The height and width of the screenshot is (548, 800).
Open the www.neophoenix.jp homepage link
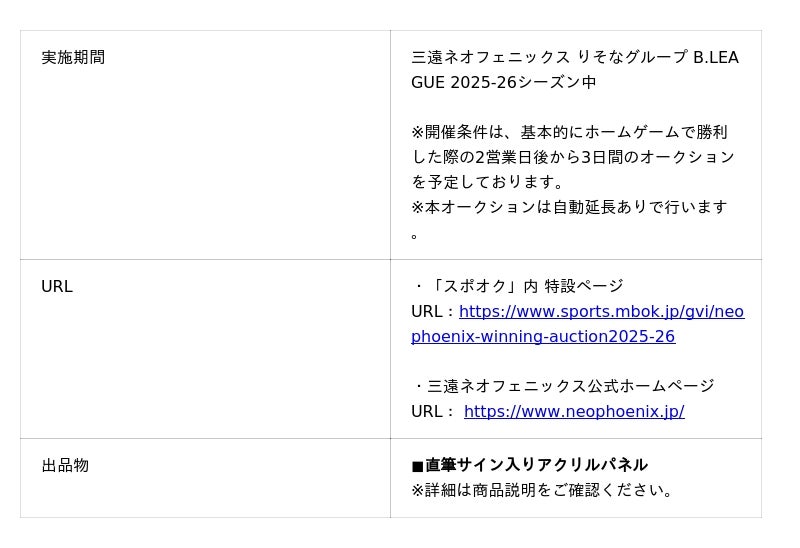[574, 412]
